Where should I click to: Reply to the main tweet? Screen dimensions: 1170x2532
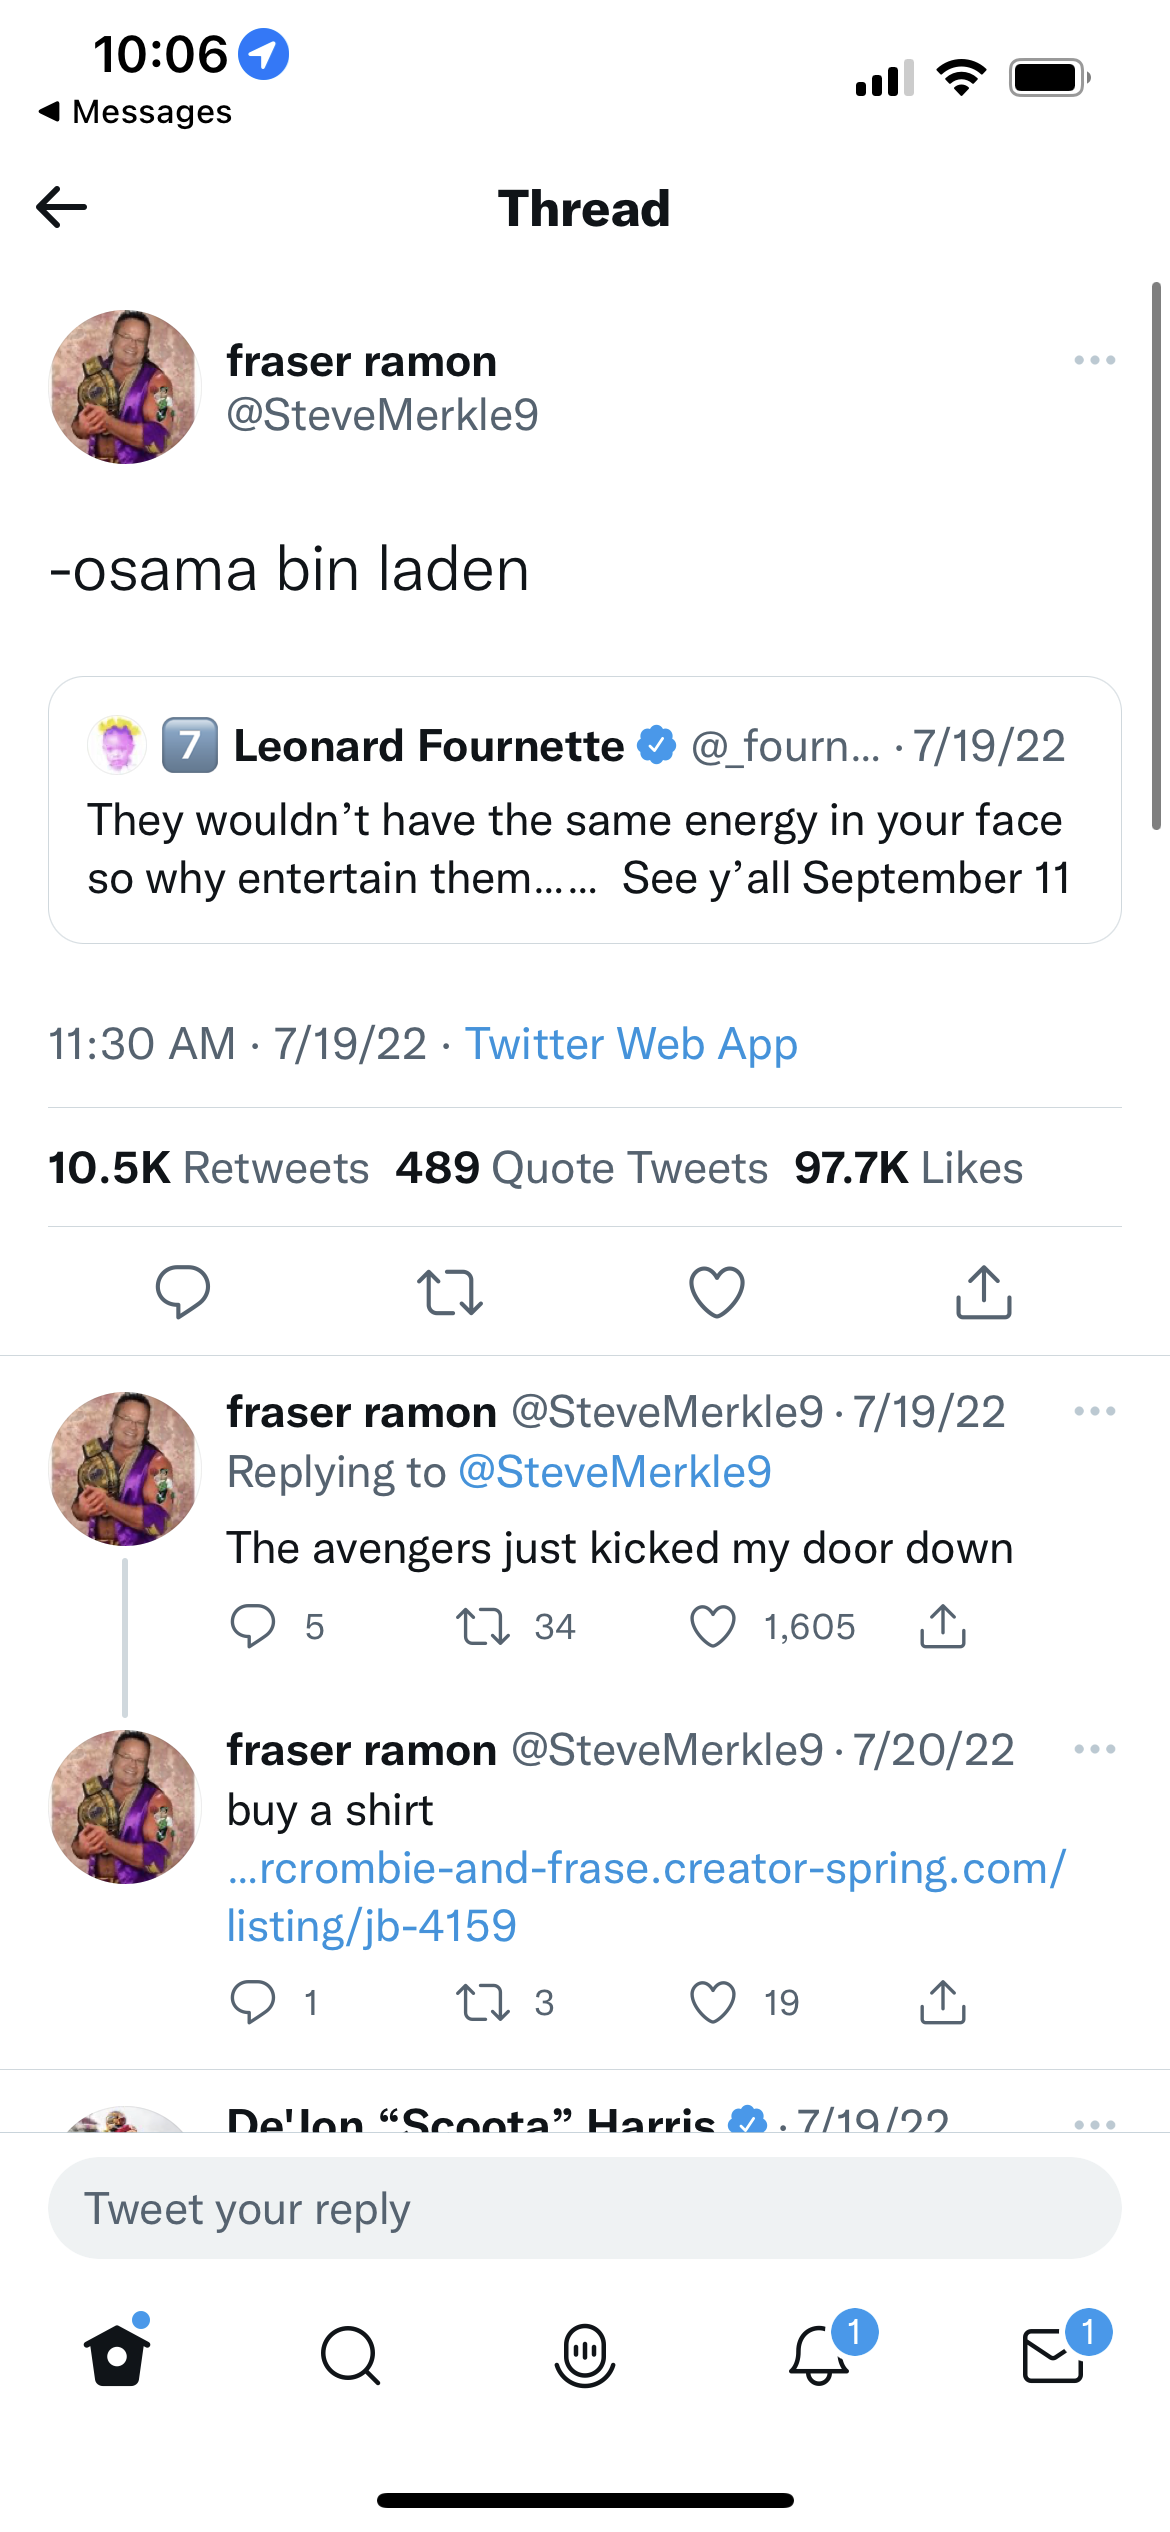coord(183,1292)
